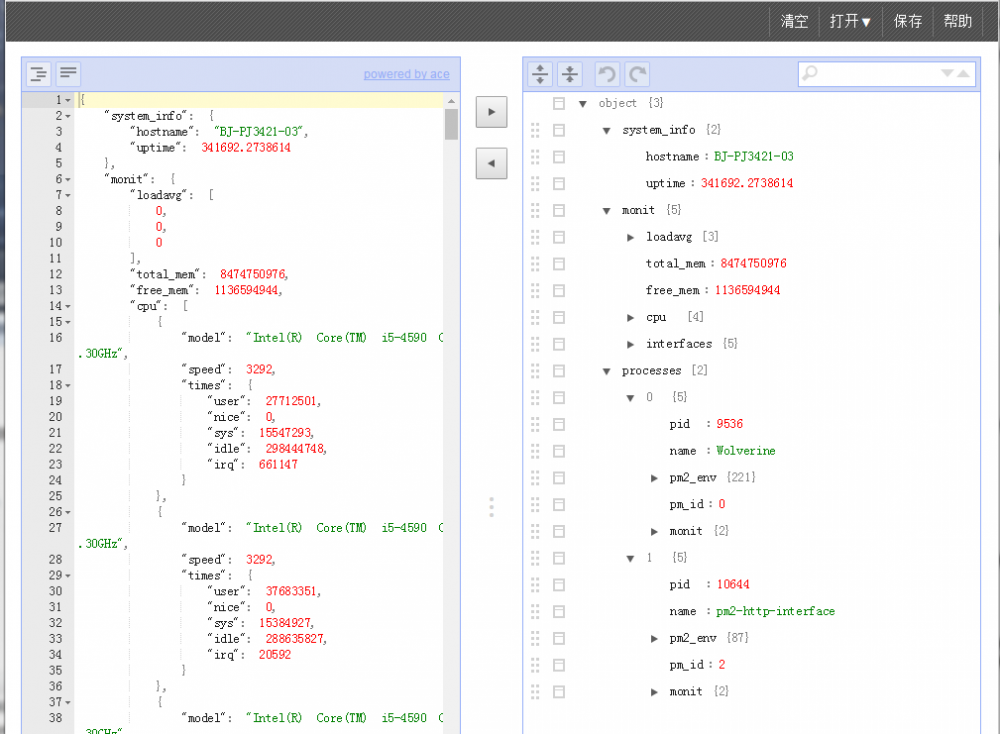Expand the interfaces node
Viewport: 1000px width, 734px height.
[628, 344]
